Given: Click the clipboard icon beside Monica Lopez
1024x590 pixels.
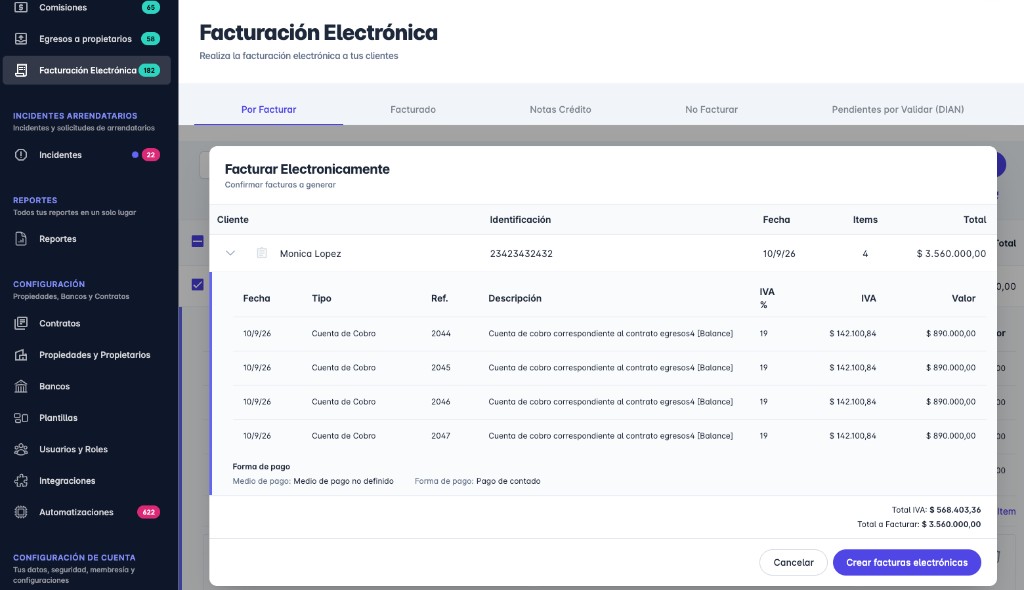Looking at the screenshot, I should 262,253.
